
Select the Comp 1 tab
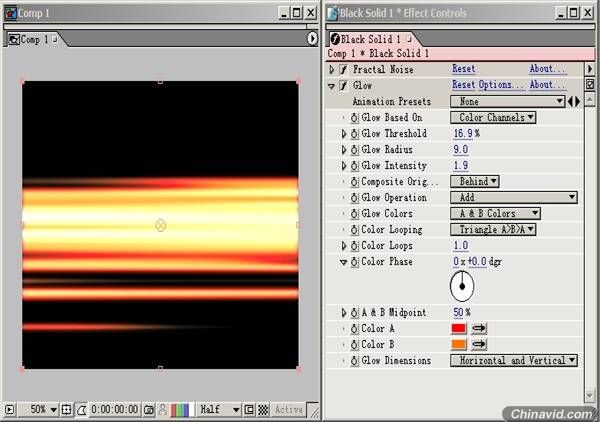point(33,39)
